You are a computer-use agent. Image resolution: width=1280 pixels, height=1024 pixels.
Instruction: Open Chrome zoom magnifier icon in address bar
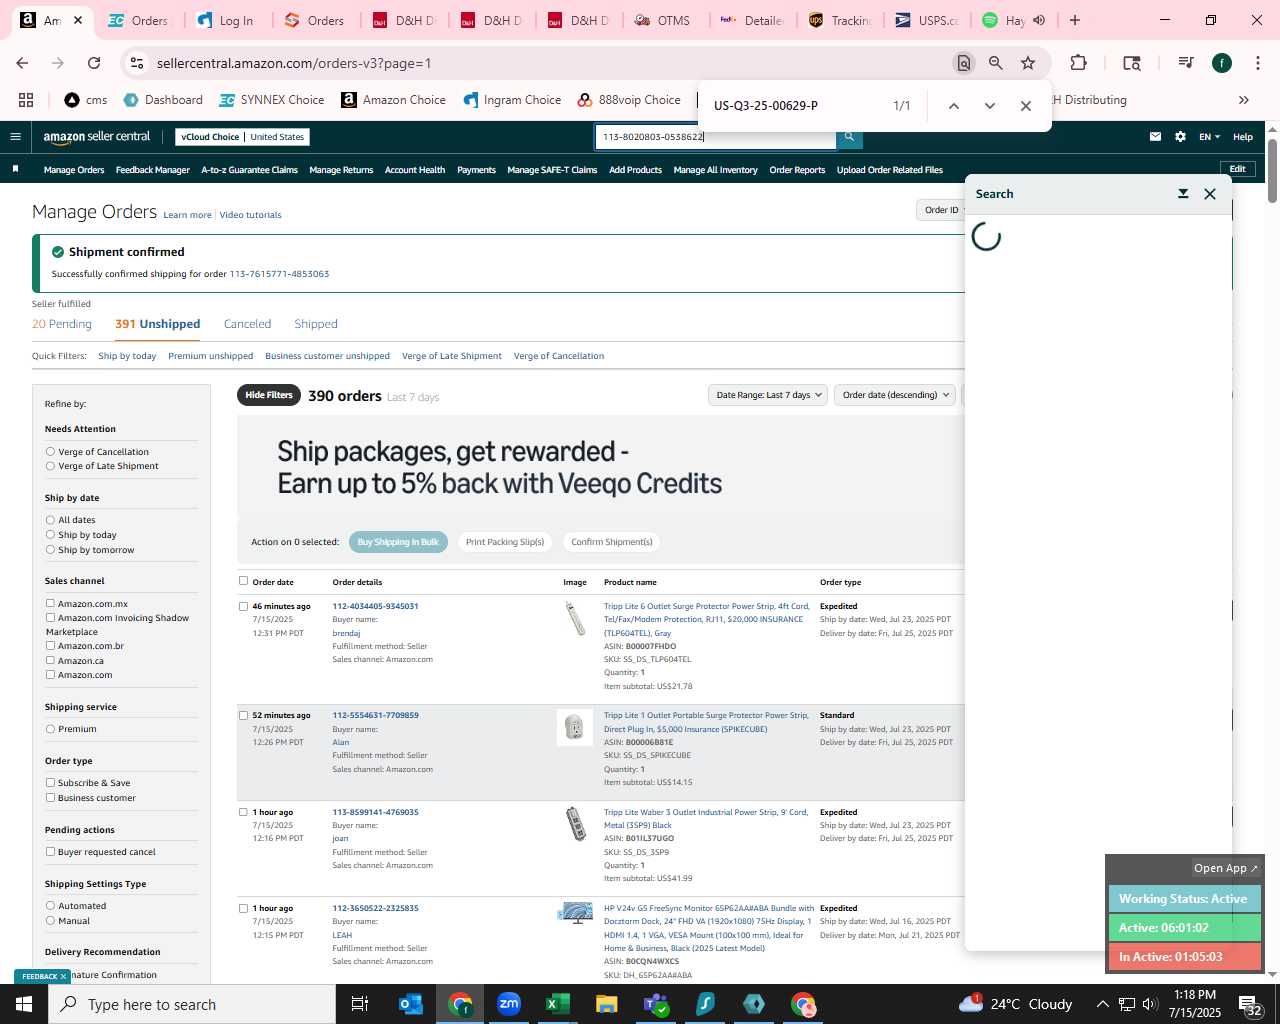(996, 63)
